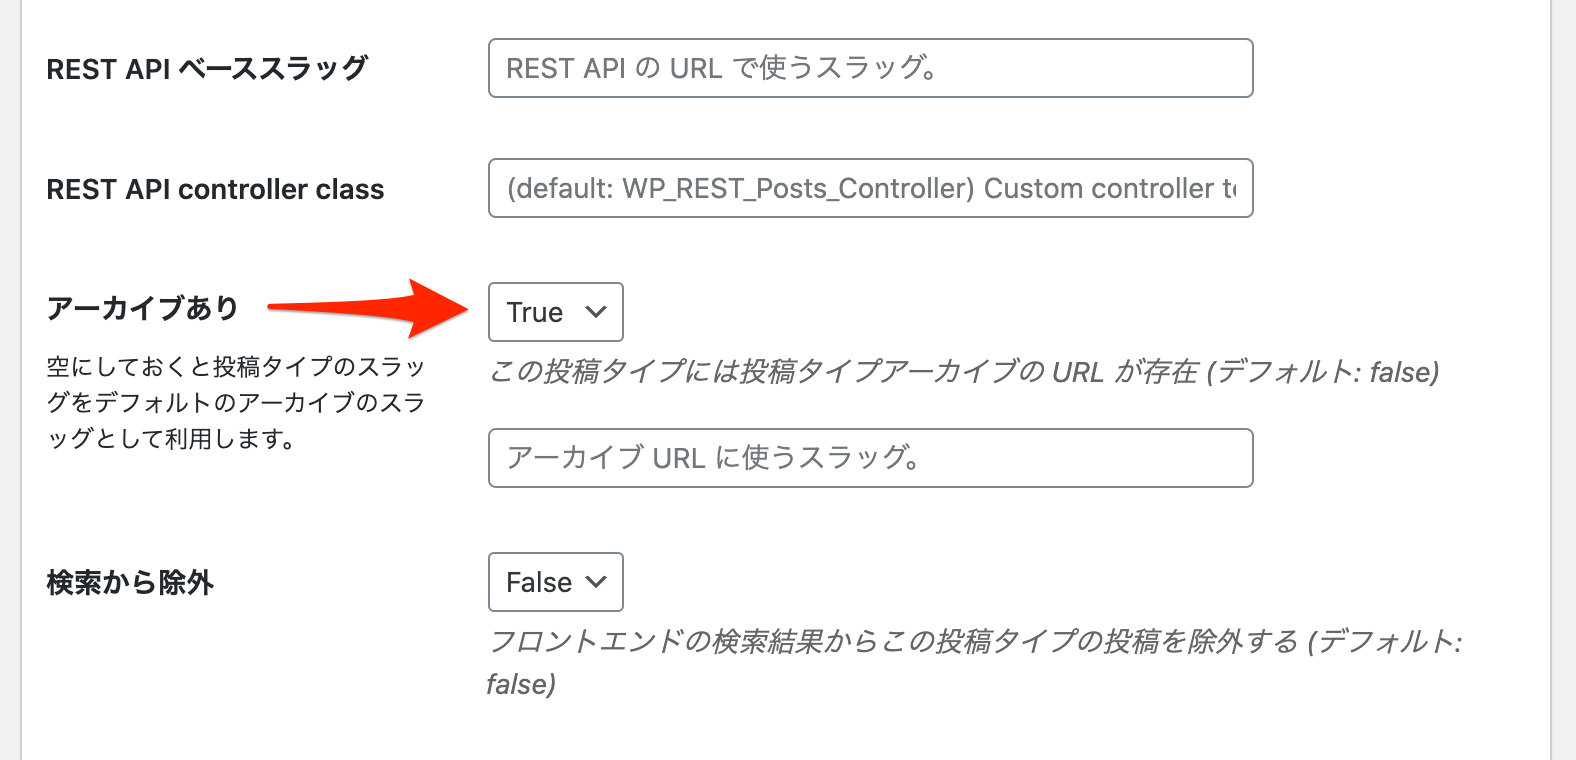The image size is (1576, 760).
Task: Click the WP_REST_Posts_Controller placeholder text
Action: point(797,188)
